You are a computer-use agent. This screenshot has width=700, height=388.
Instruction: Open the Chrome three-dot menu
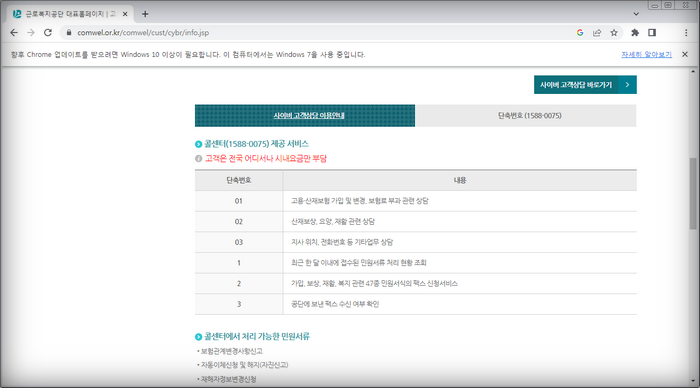(x=686, y=33)
